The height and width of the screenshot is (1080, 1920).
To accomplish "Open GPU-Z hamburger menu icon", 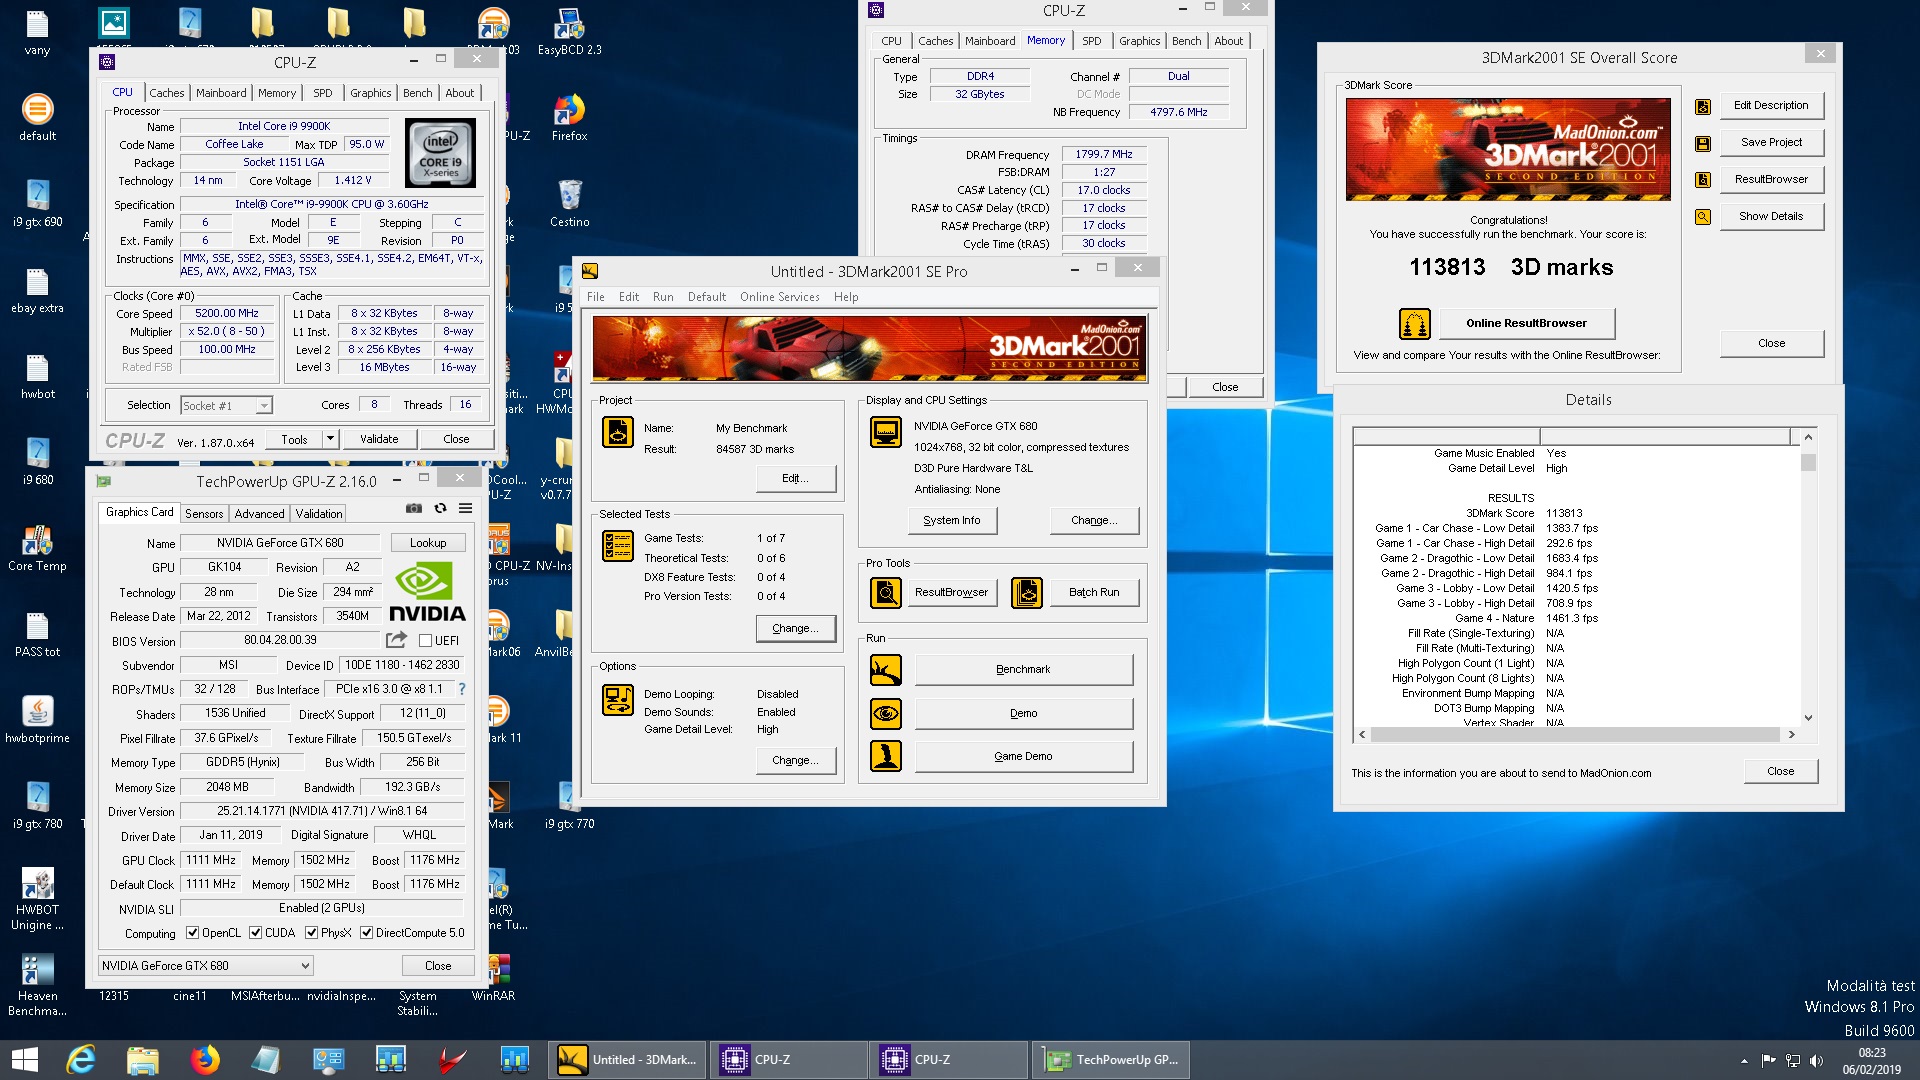I will pos(466,508).
